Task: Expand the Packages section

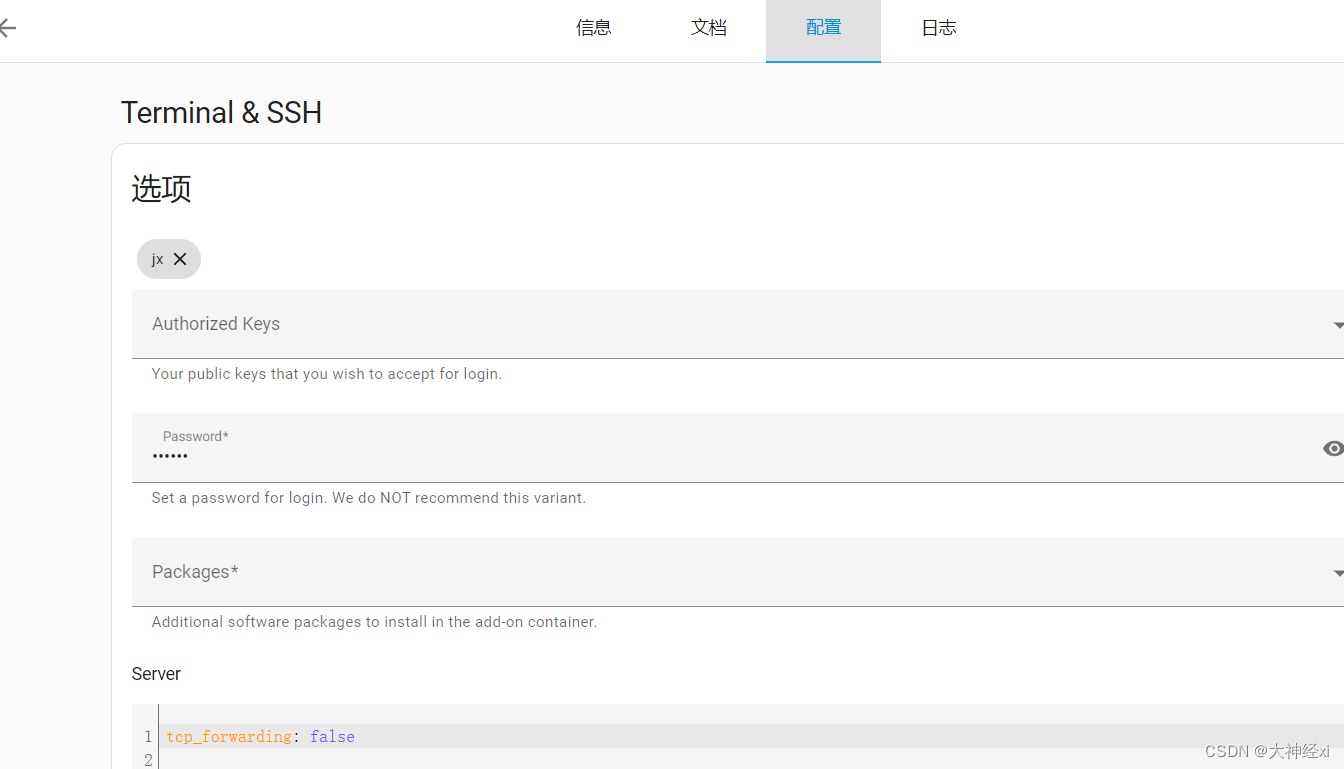Action: (x=700, y=571)
